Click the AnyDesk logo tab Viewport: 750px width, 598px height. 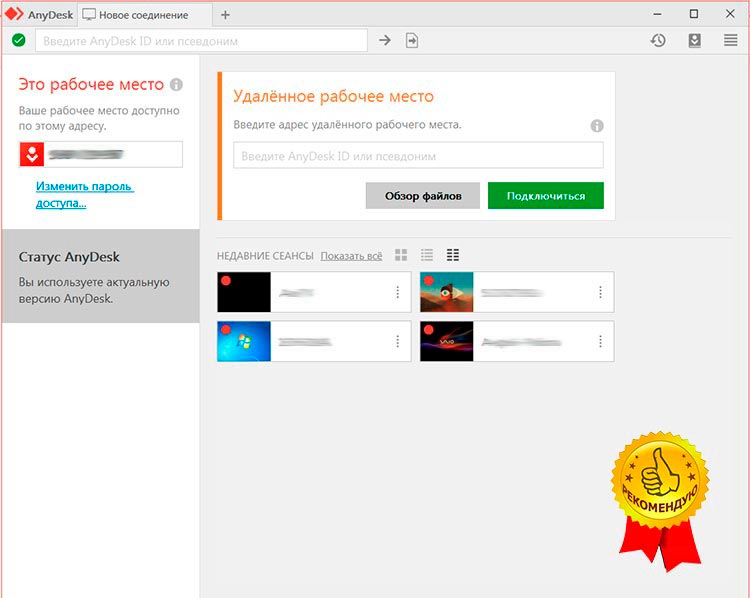tap(39, 14)
